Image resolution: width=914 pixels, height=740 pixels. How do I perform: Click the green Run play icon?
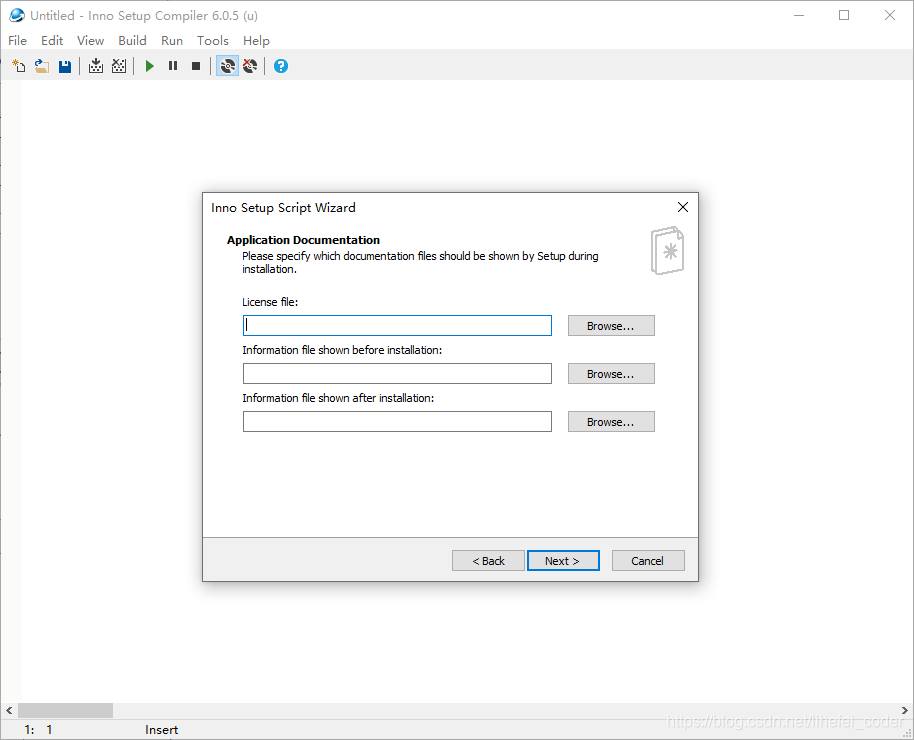tap(150, 66)
